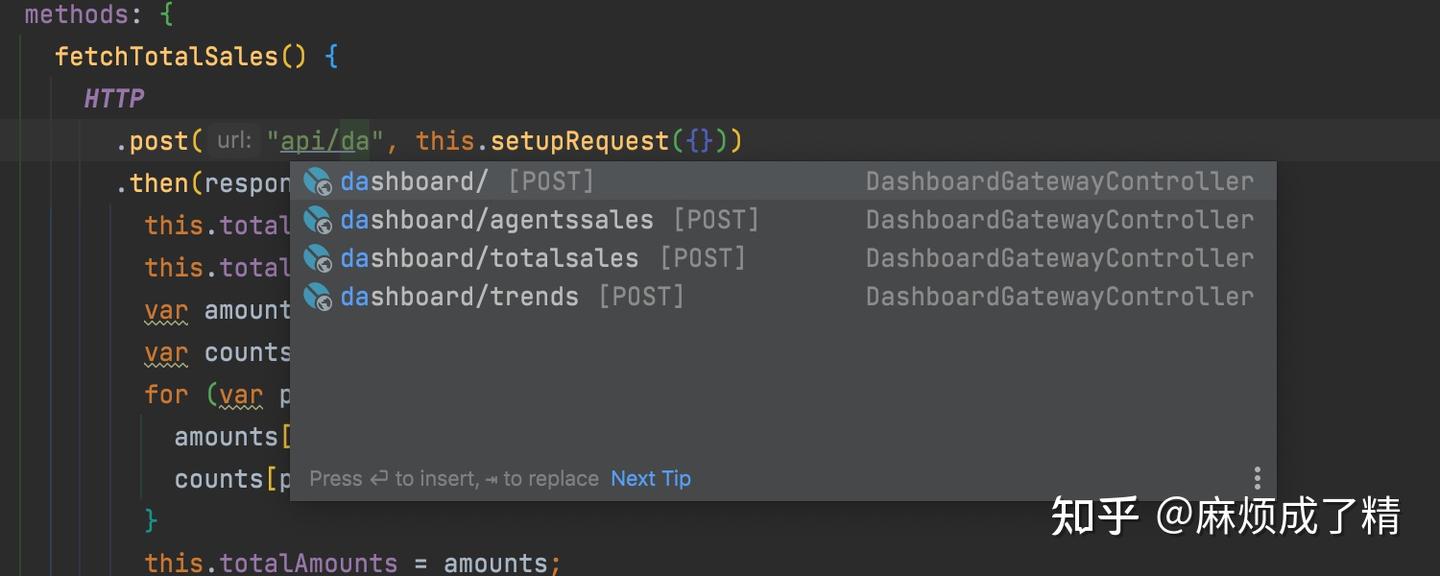
Task: Click the endpoint icon beside dashboard/agentssales
Action: (x=317, y=220)
